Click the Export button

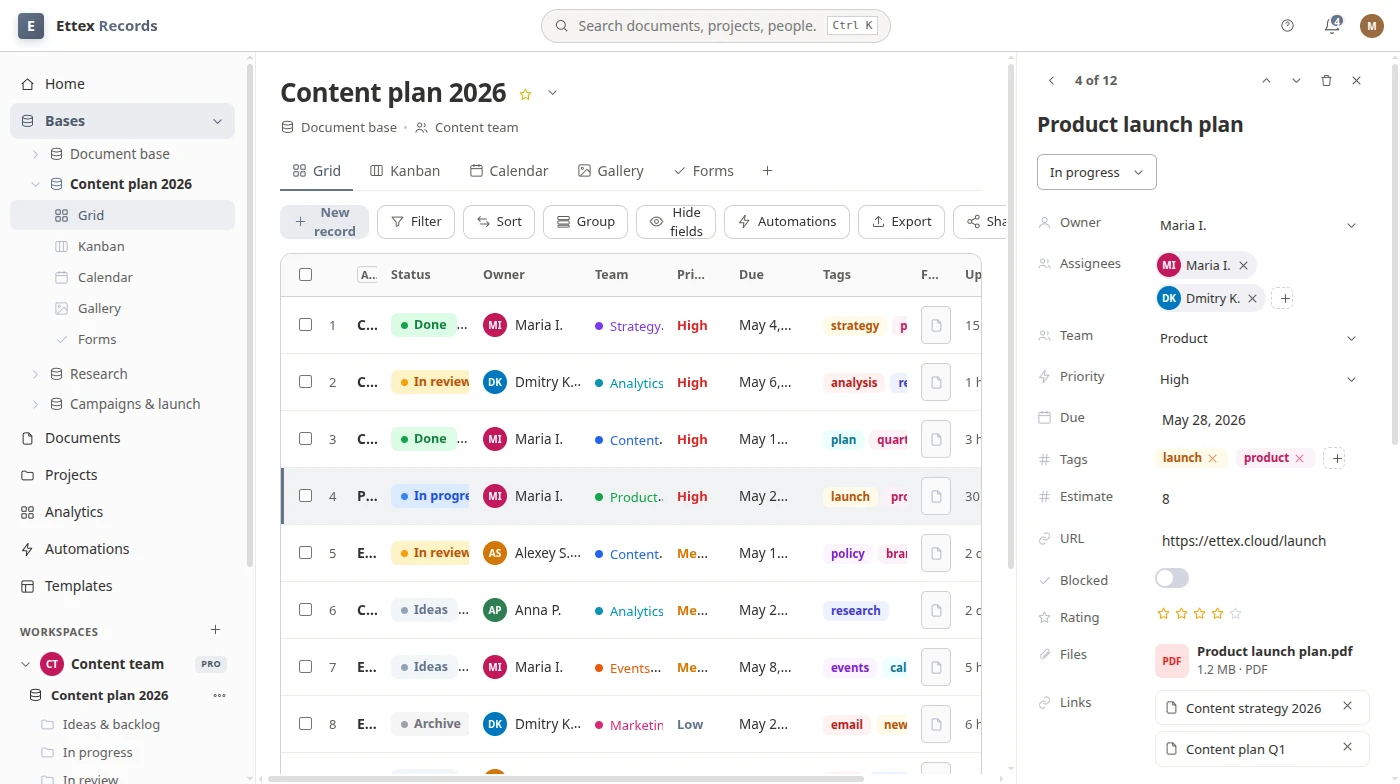point(901,222)
